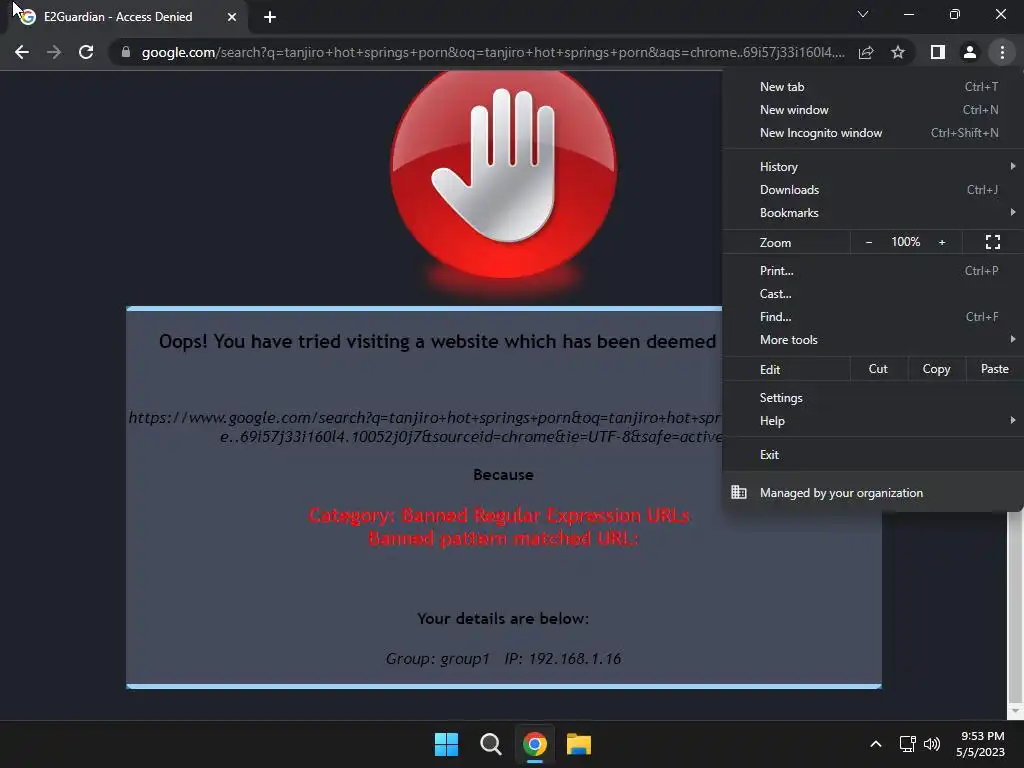Open the Windows Start menu

coord(447,744)
